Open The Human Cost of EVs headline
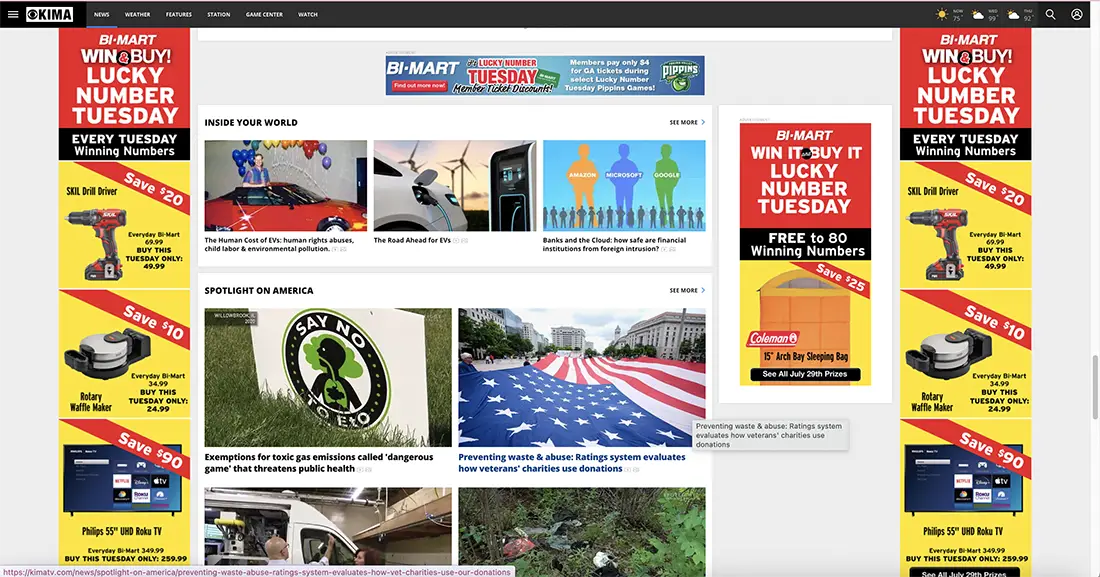Image resolution: width=1100 pixels, height=577 pixels. [279, 244]
